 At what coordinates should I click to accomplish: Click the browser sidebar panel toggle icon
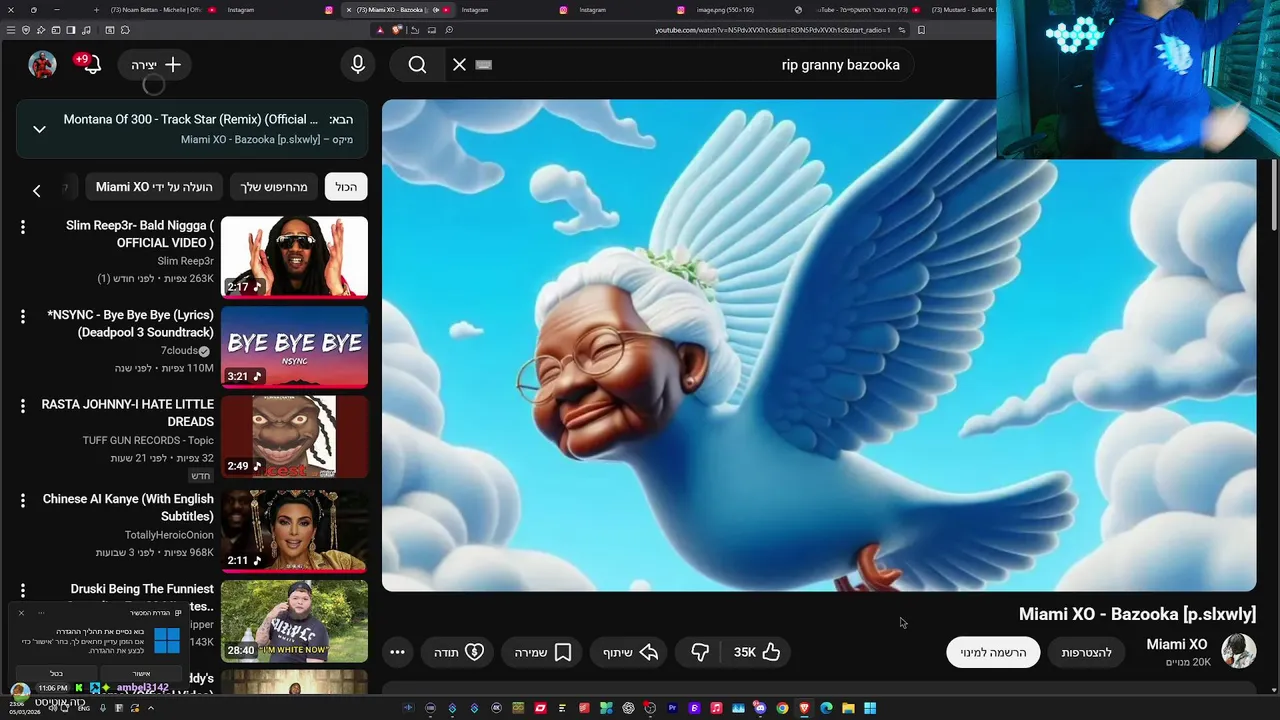(70, 30)
